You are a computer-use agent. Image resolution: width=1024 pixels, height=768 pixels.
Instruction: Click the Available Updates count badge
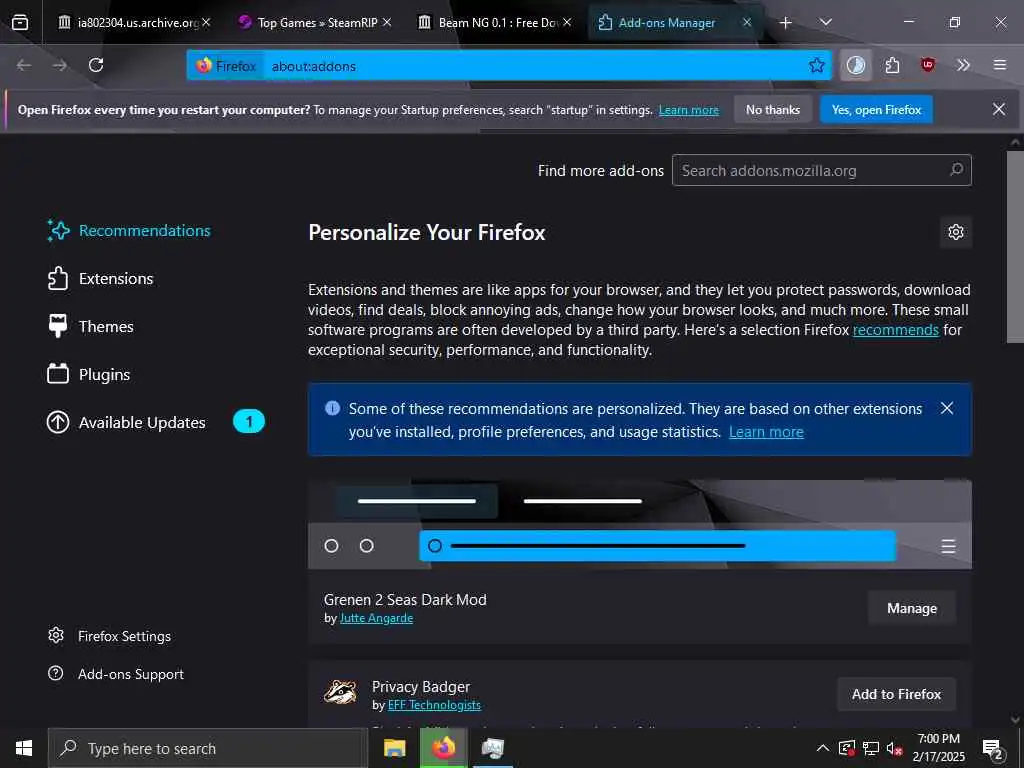tap(249, 422)
